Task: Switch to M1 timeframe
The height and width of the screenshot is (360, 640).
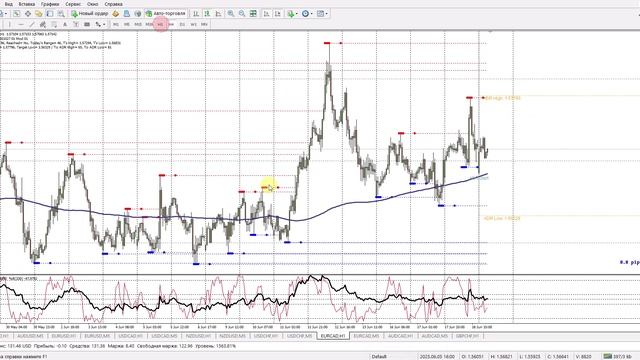Action: pos(116,24)
